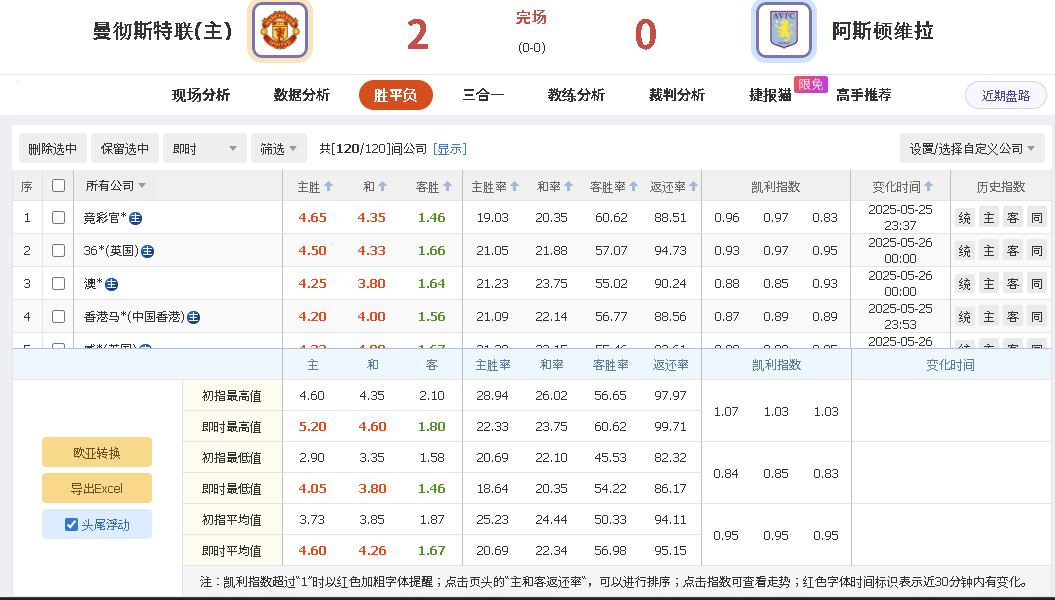This screenshot has height=600, width=1055.
Task: Click the 导出Excel button
Action: click(96, 487)
